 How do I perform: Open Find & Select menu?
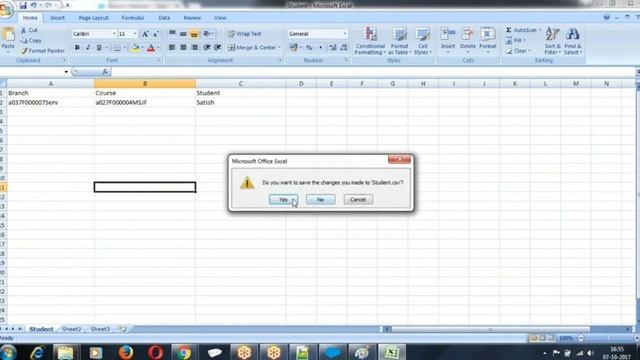573,40
